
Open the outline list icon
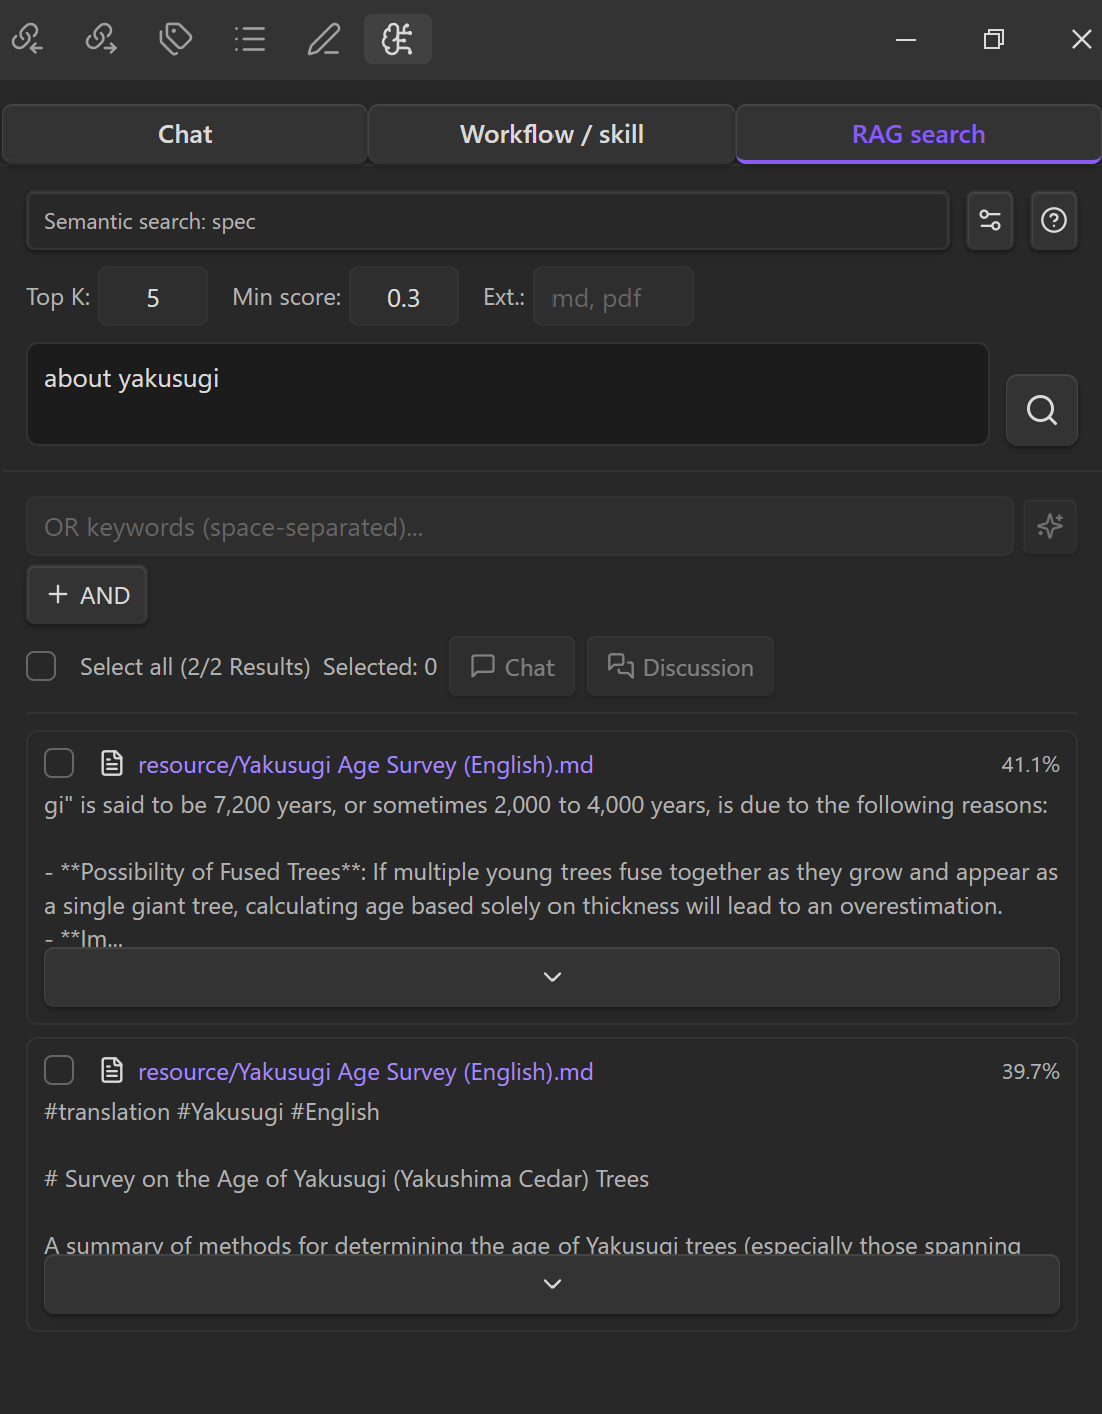(250, 39)
